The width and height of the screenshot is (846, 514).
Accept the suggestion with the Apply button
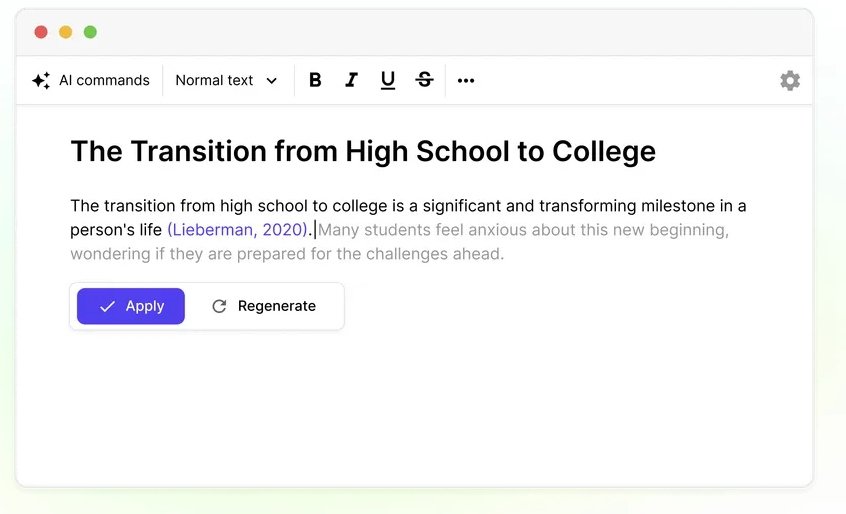(131, 306)
